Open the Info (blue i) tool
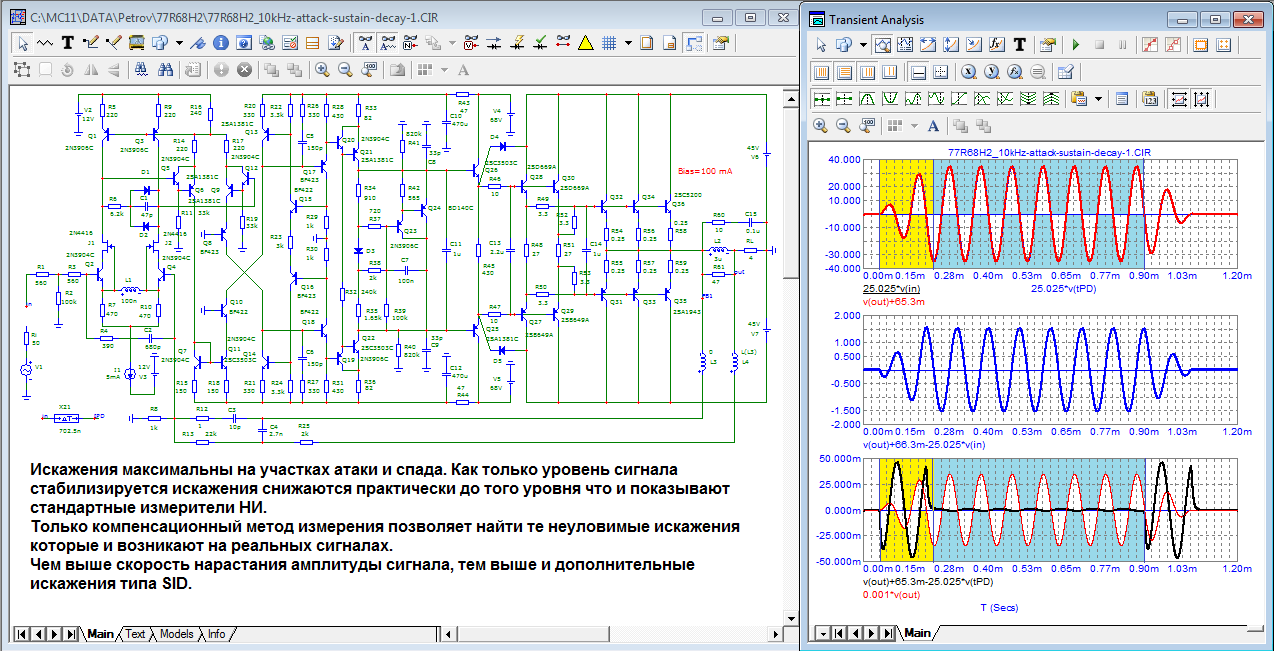1274x651 pixels. tap(219, 43)
